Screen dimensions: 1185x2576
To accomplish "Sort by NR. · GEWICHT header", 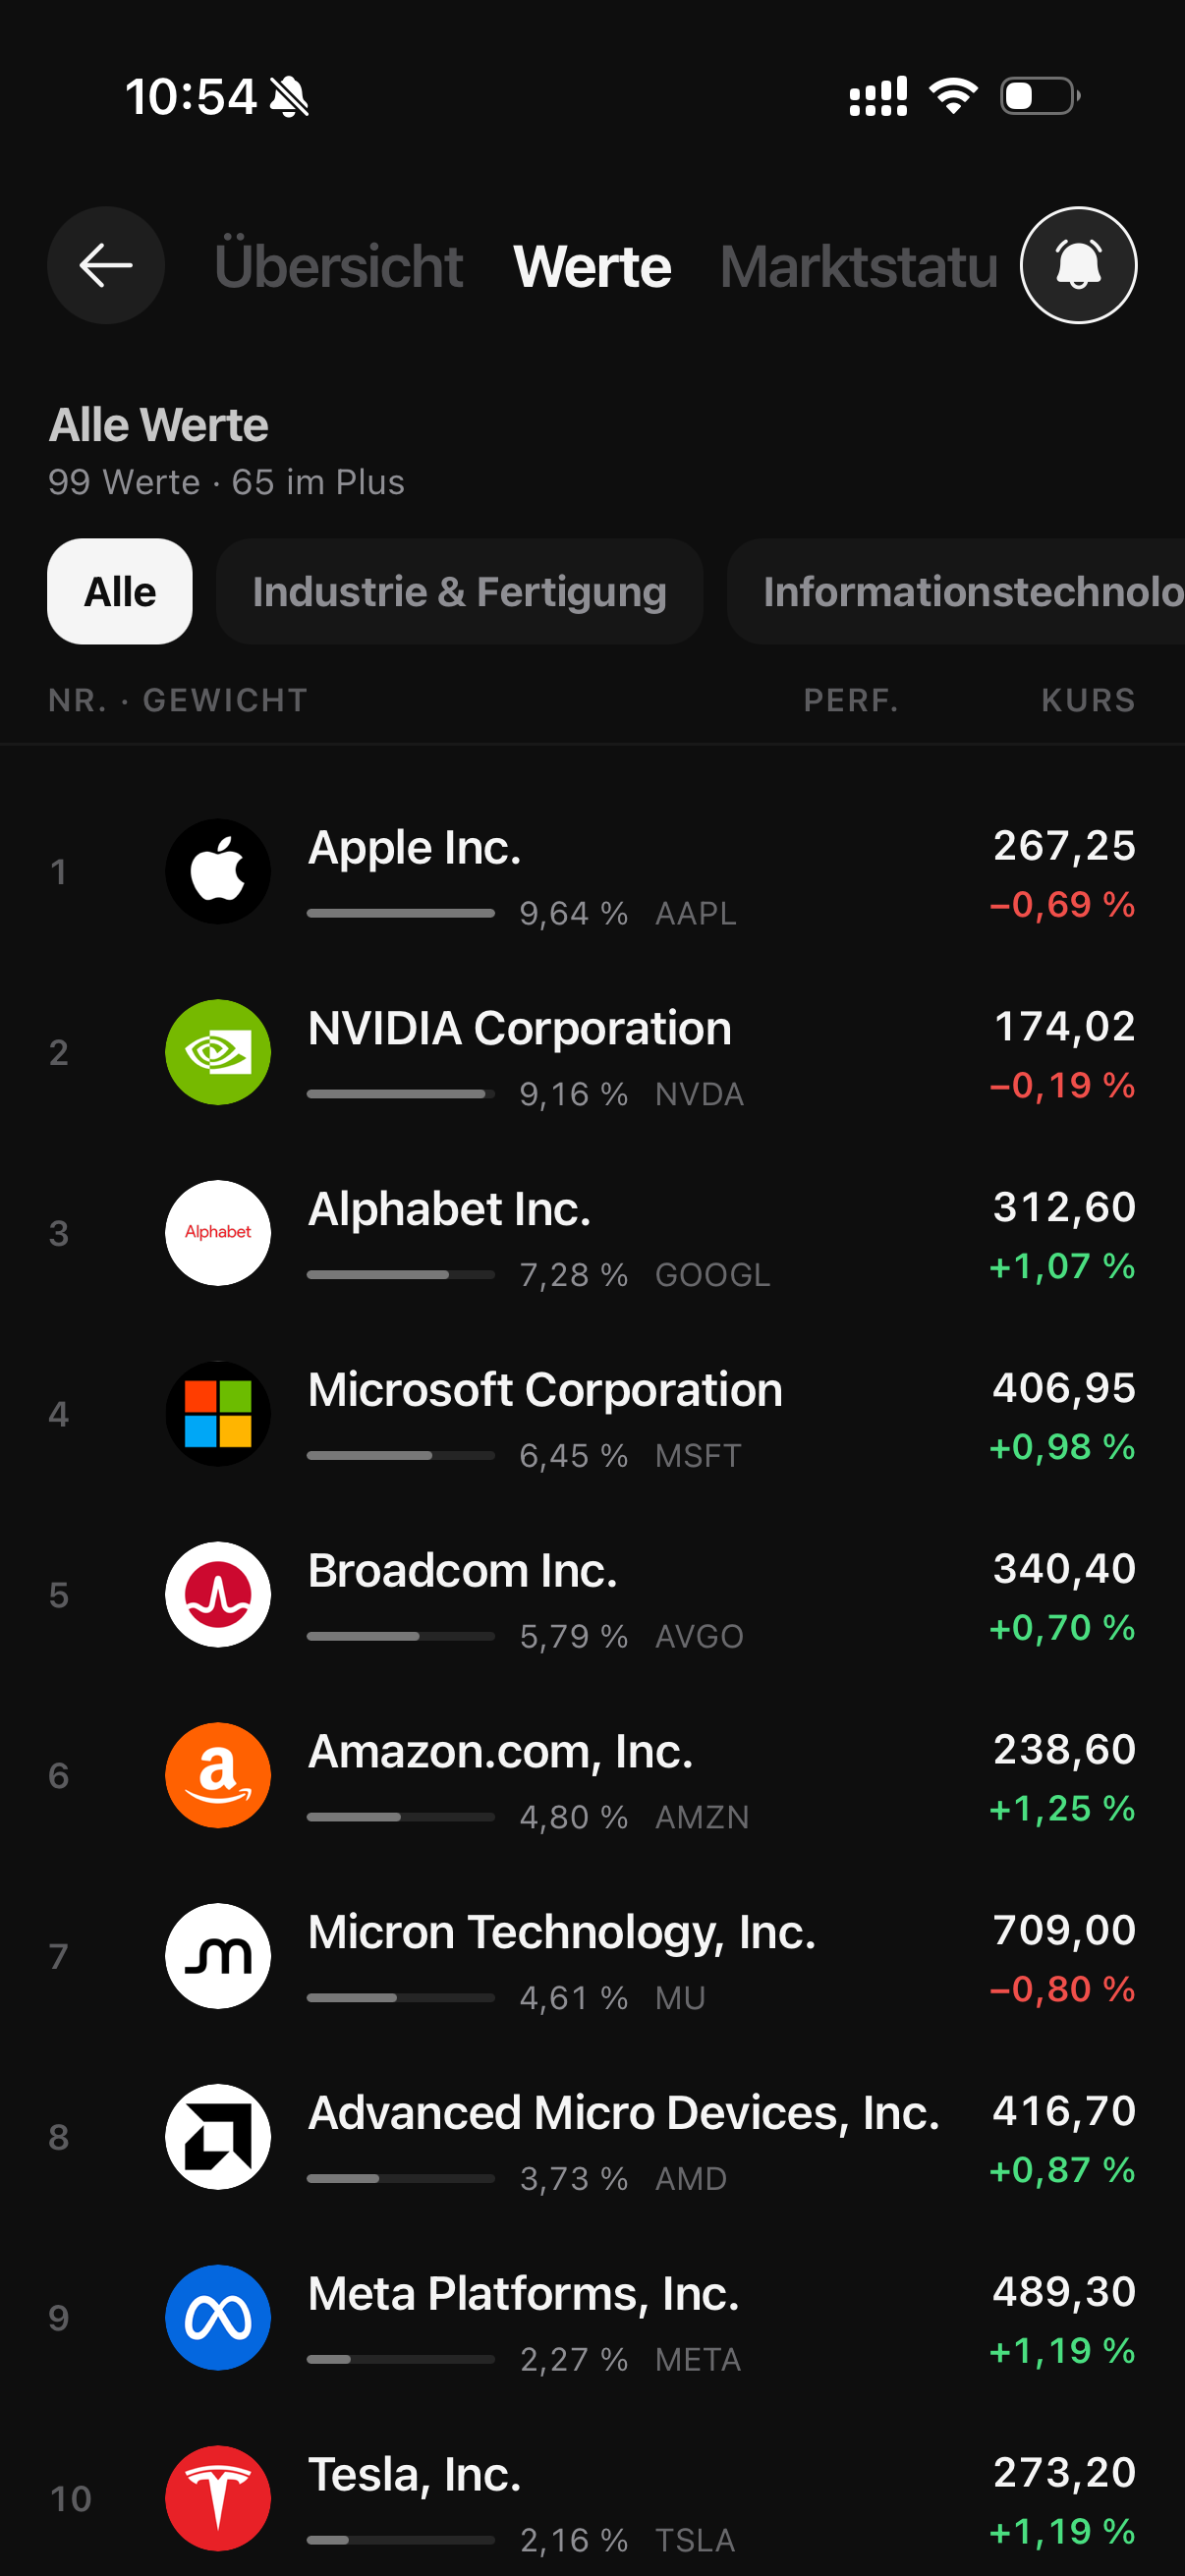I will pos(178,700).
